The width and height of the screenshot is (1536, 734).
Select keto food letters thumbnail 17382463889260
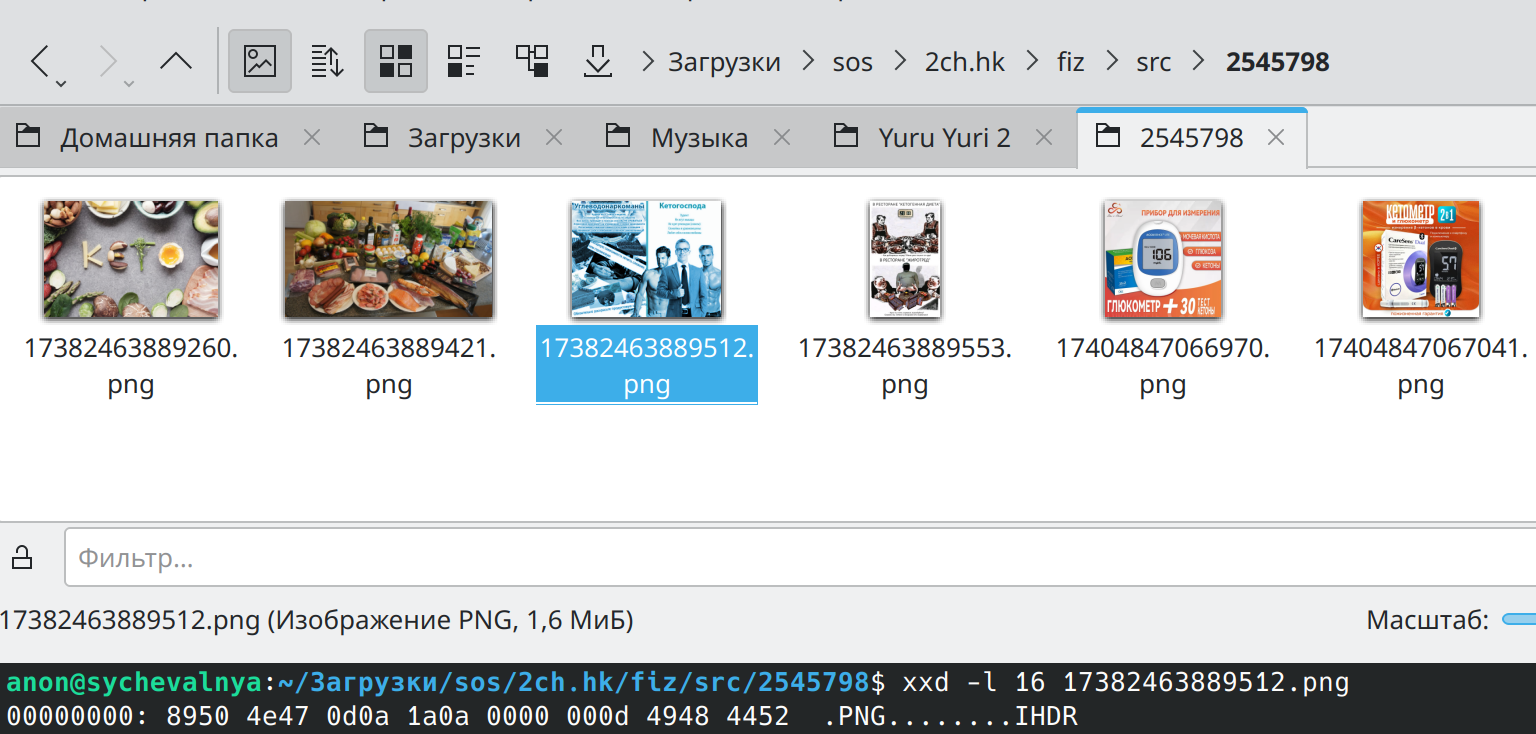click(130, 259)
